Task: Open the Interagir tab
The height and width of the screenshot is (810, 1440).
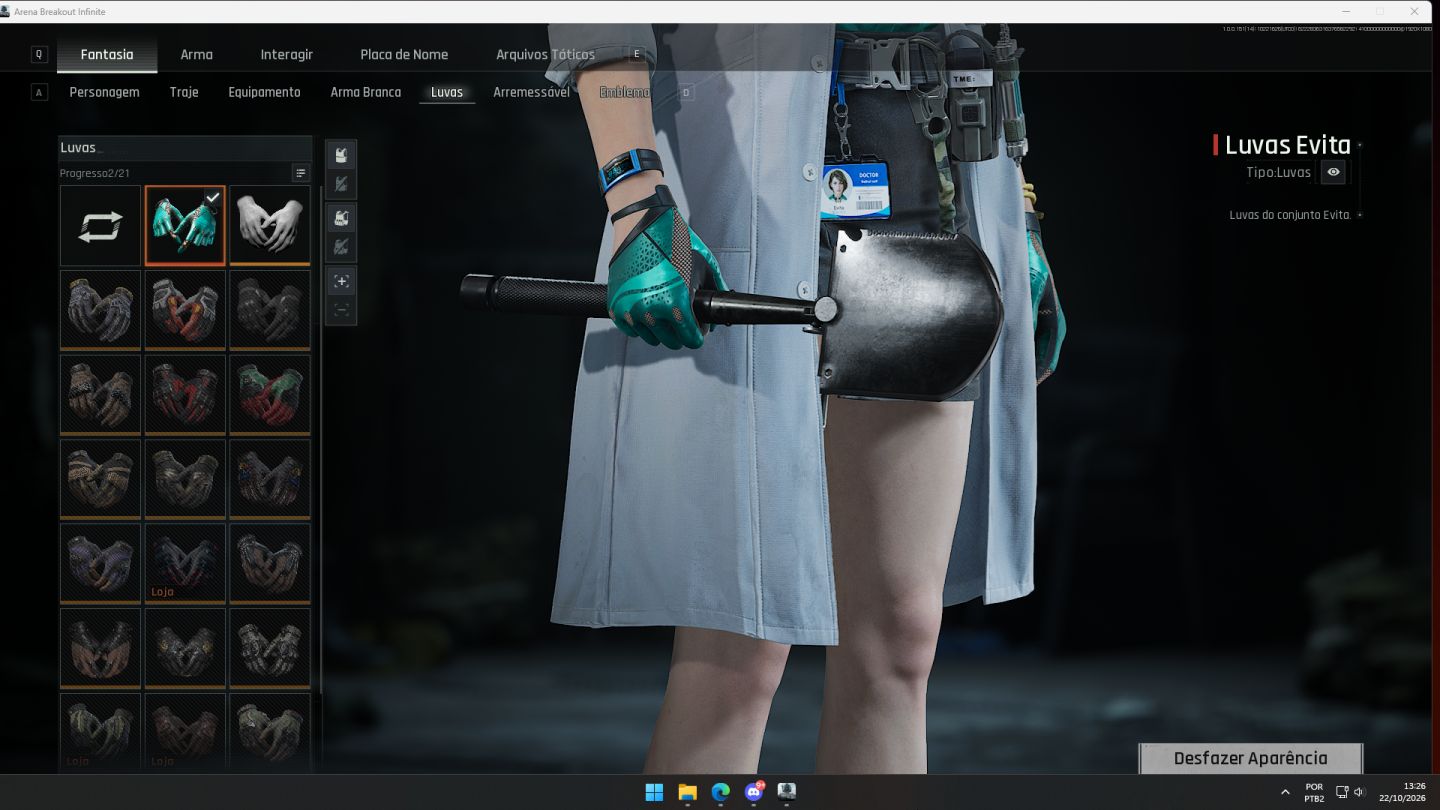Action: click(287, 54)
